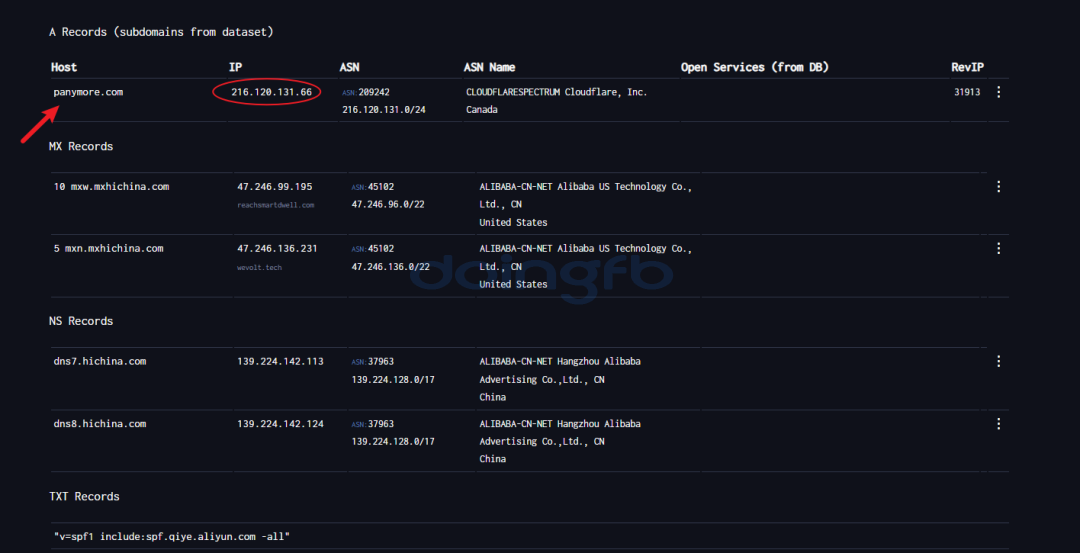This screenshot has height=553, width=1080.
Task: Click the RevIP count 31913
Action: [x=967, y=92]
